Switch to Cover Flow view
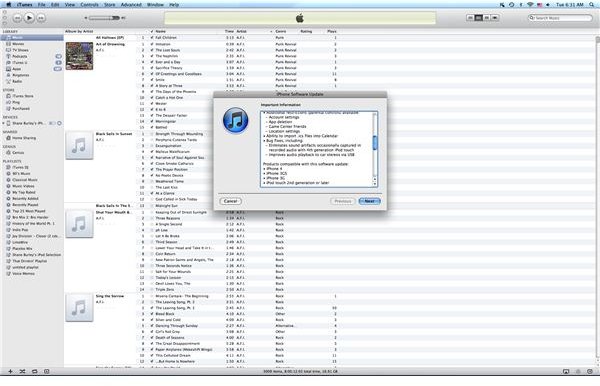 point(495,18)
